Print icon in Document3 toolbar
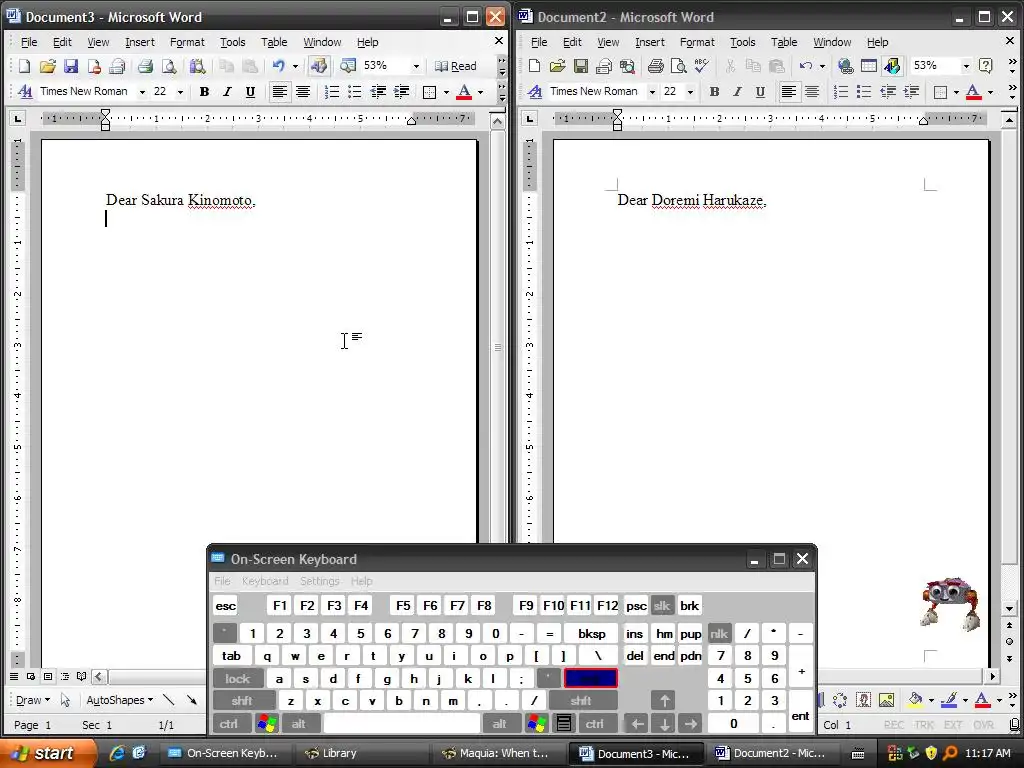Viewport: 1024px width, 768px height. (x=145, y=66)
